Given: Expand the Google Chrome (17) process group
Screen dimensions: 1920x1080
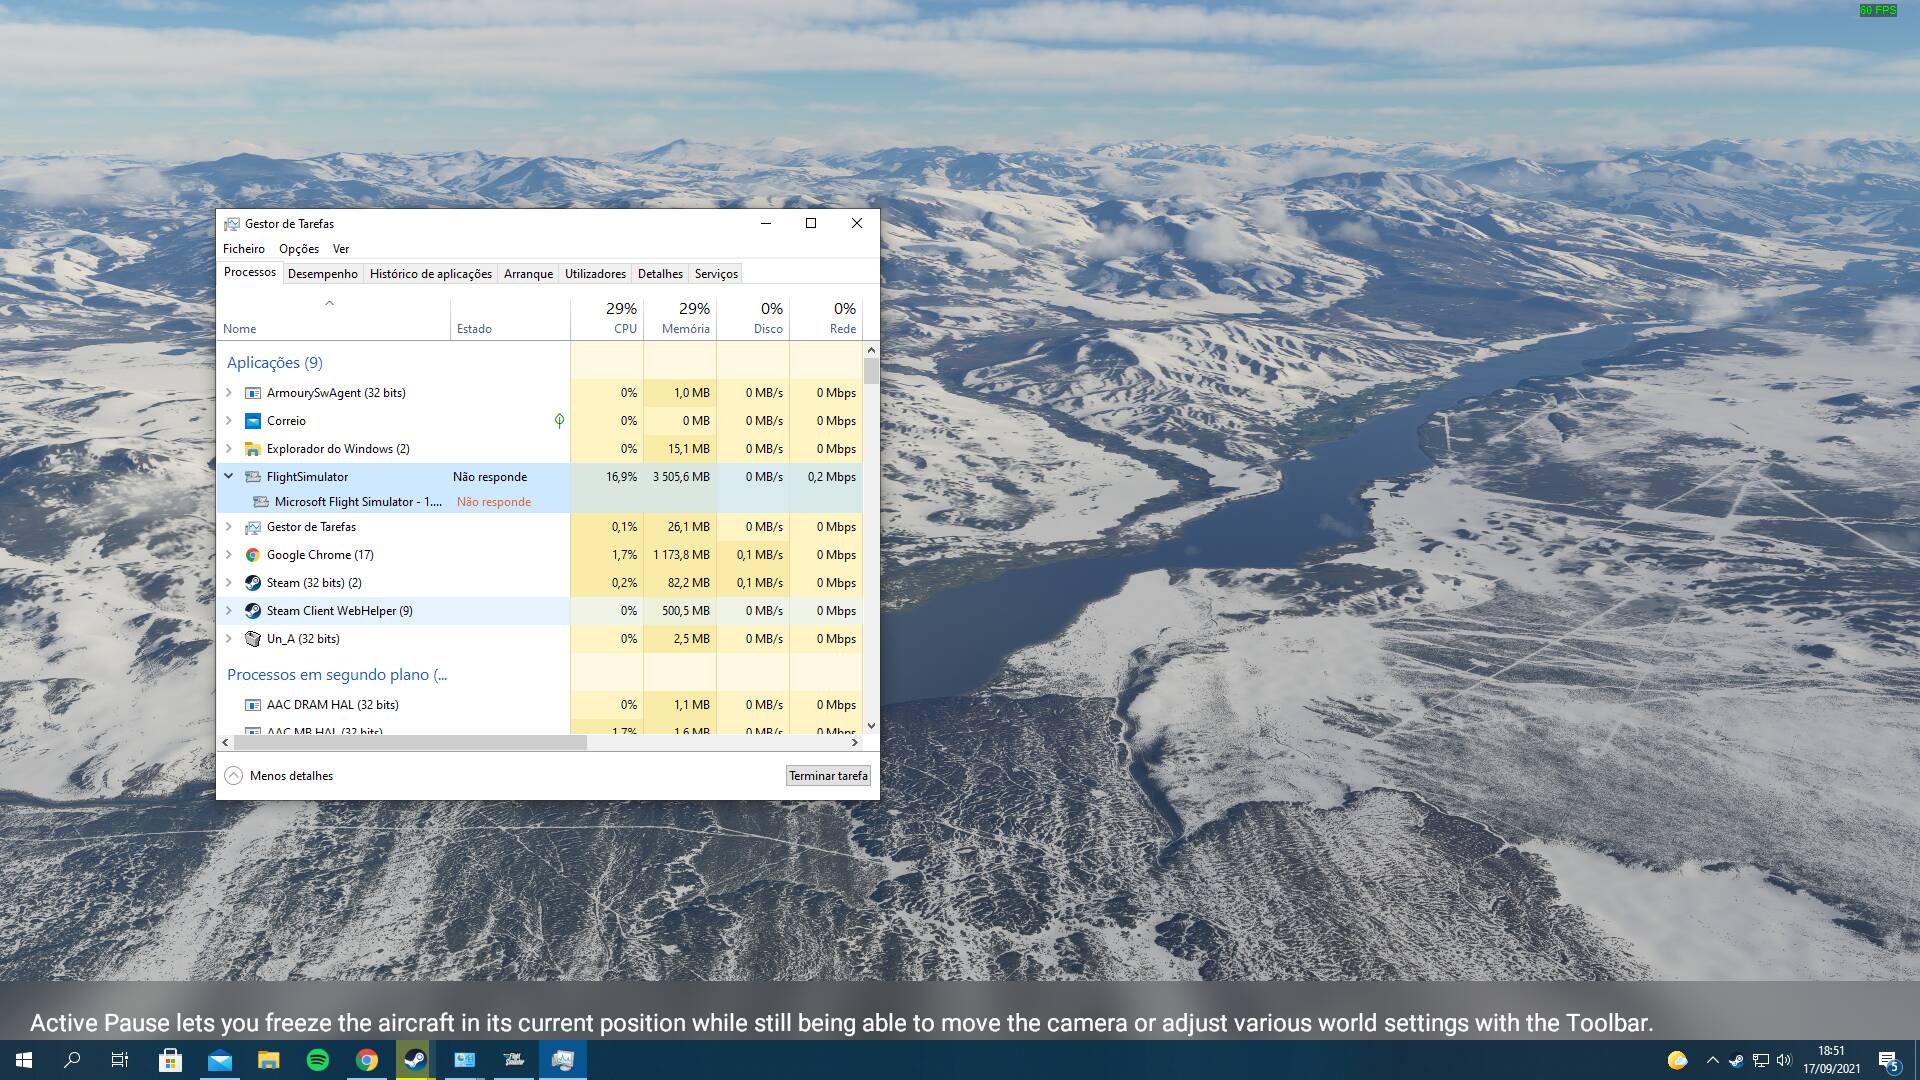Looking at the screenshot, I should tap(229, 555).
